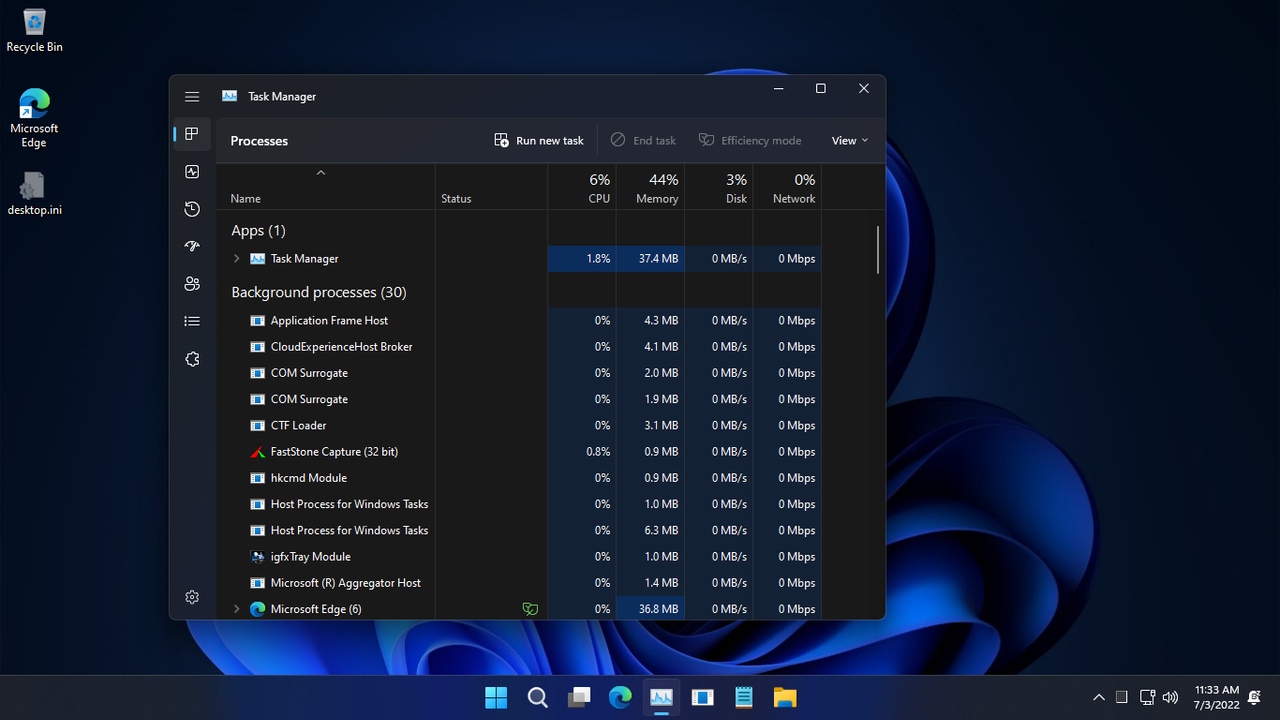Open the Services puzzle-piece sidebar icon
Image resolution: width=1280 pixels, height=720 pixels.
click(x=192, y=359)
